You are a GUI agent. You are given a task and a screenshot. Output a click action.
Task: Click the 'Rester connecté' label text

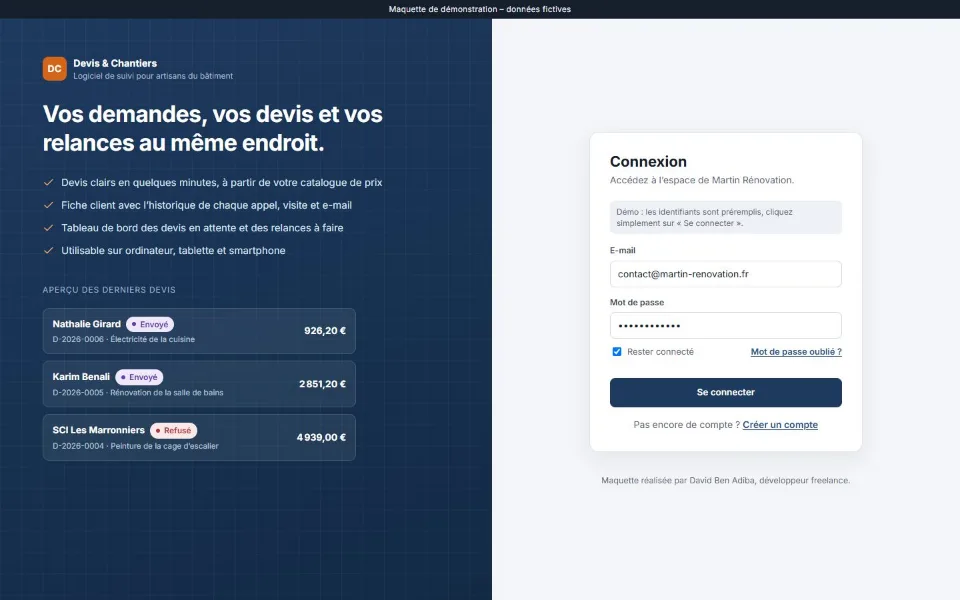pos(660,351)
